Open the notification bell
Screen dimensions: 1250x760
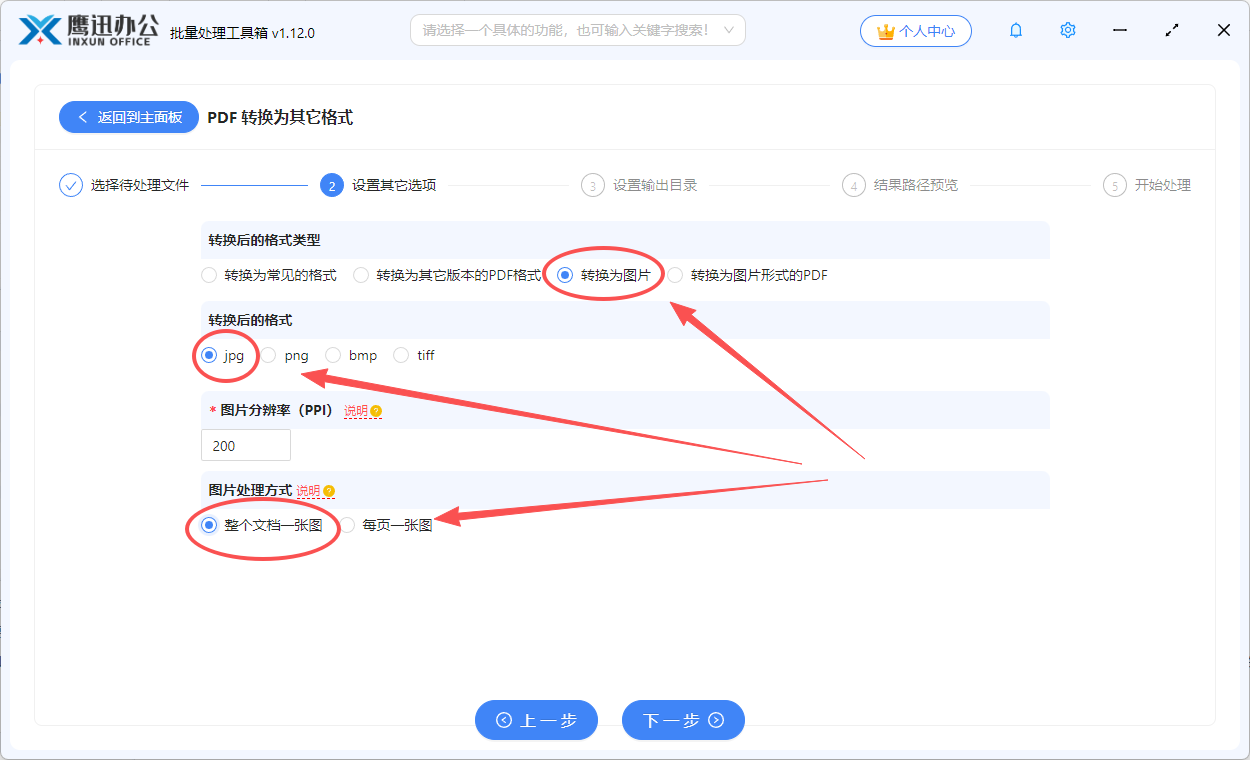[x=1016, y=31]
